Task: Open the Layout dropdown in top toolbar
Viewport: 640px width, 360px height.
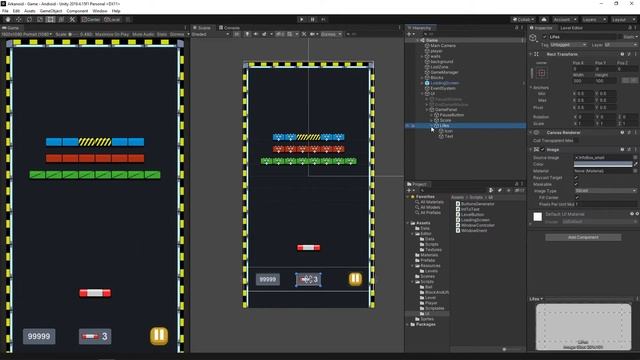Action: [623, 19]
